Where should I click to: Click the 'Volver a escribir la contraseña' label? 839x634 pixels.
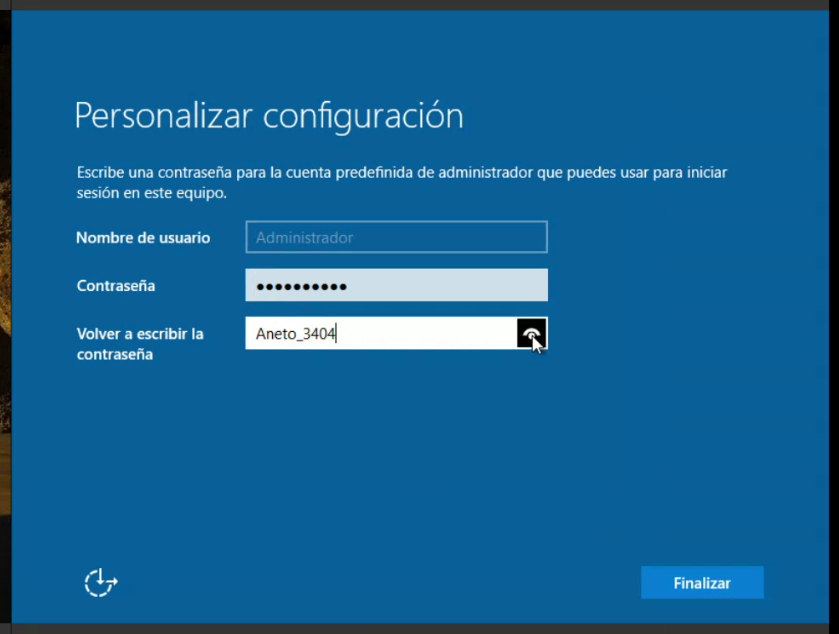[x=140, y=343]
